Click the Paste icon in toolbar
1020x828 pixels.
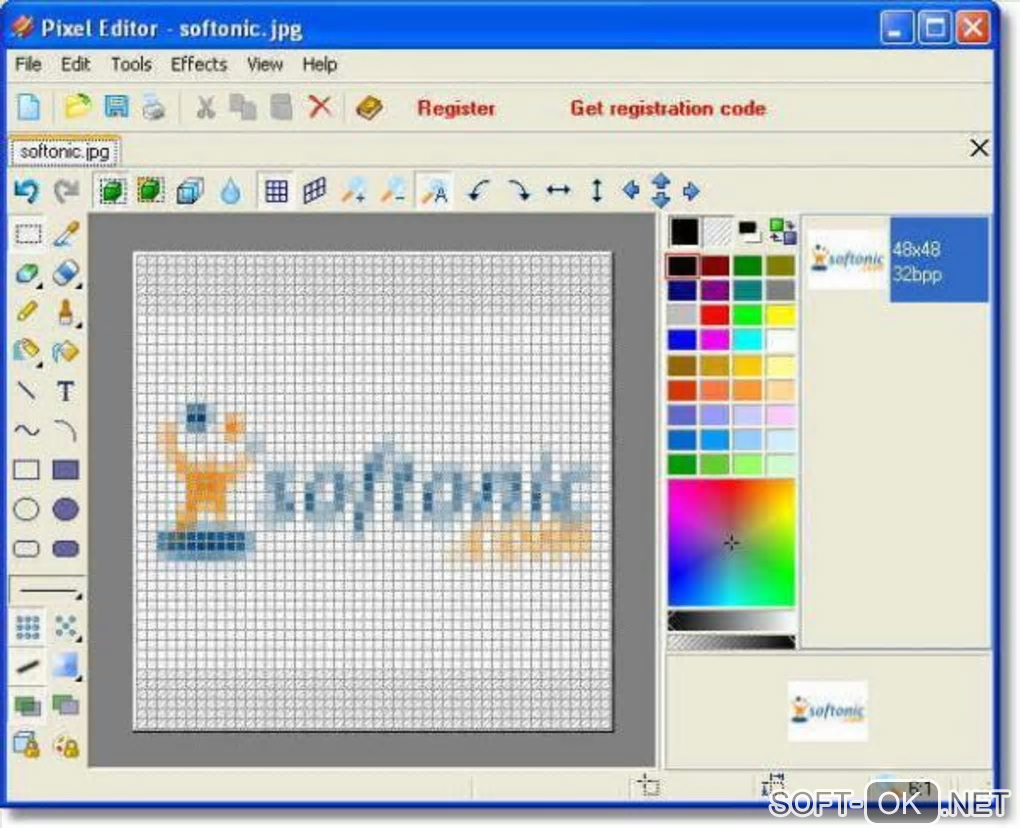point(281,107)
